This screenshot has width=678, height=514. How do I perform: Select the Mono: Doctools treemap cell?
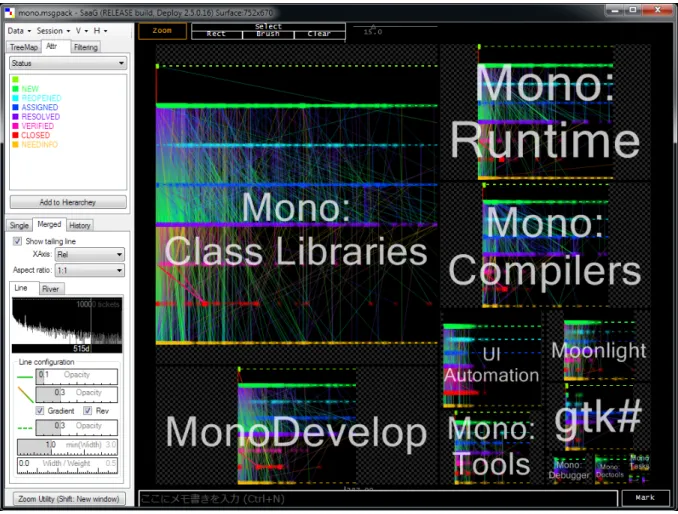(610, 469)
